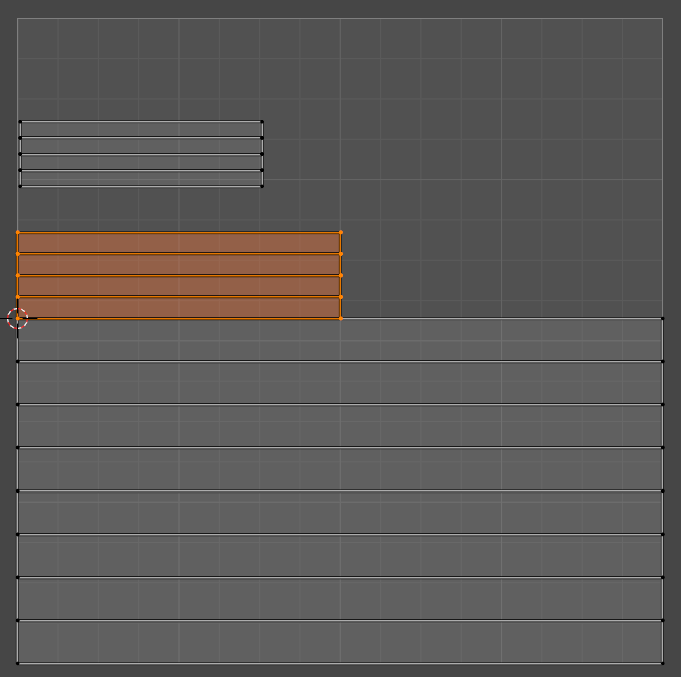This screenshot has height=677, width=681.
Task: Select bottom-right vertex of small unselected island
Action: tap(262, 186)
